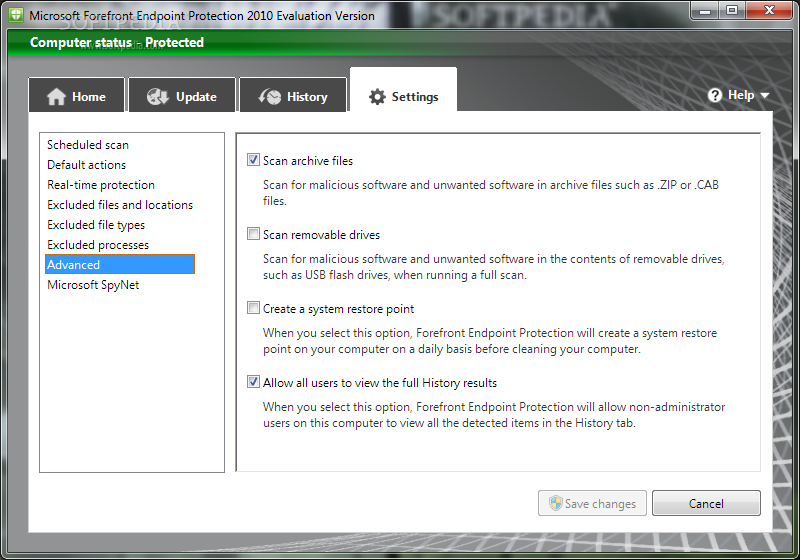The width and height of the screenshot is (800, 560).
Task: Click the Scan archive files label text
Action: [x=308, y=161]
